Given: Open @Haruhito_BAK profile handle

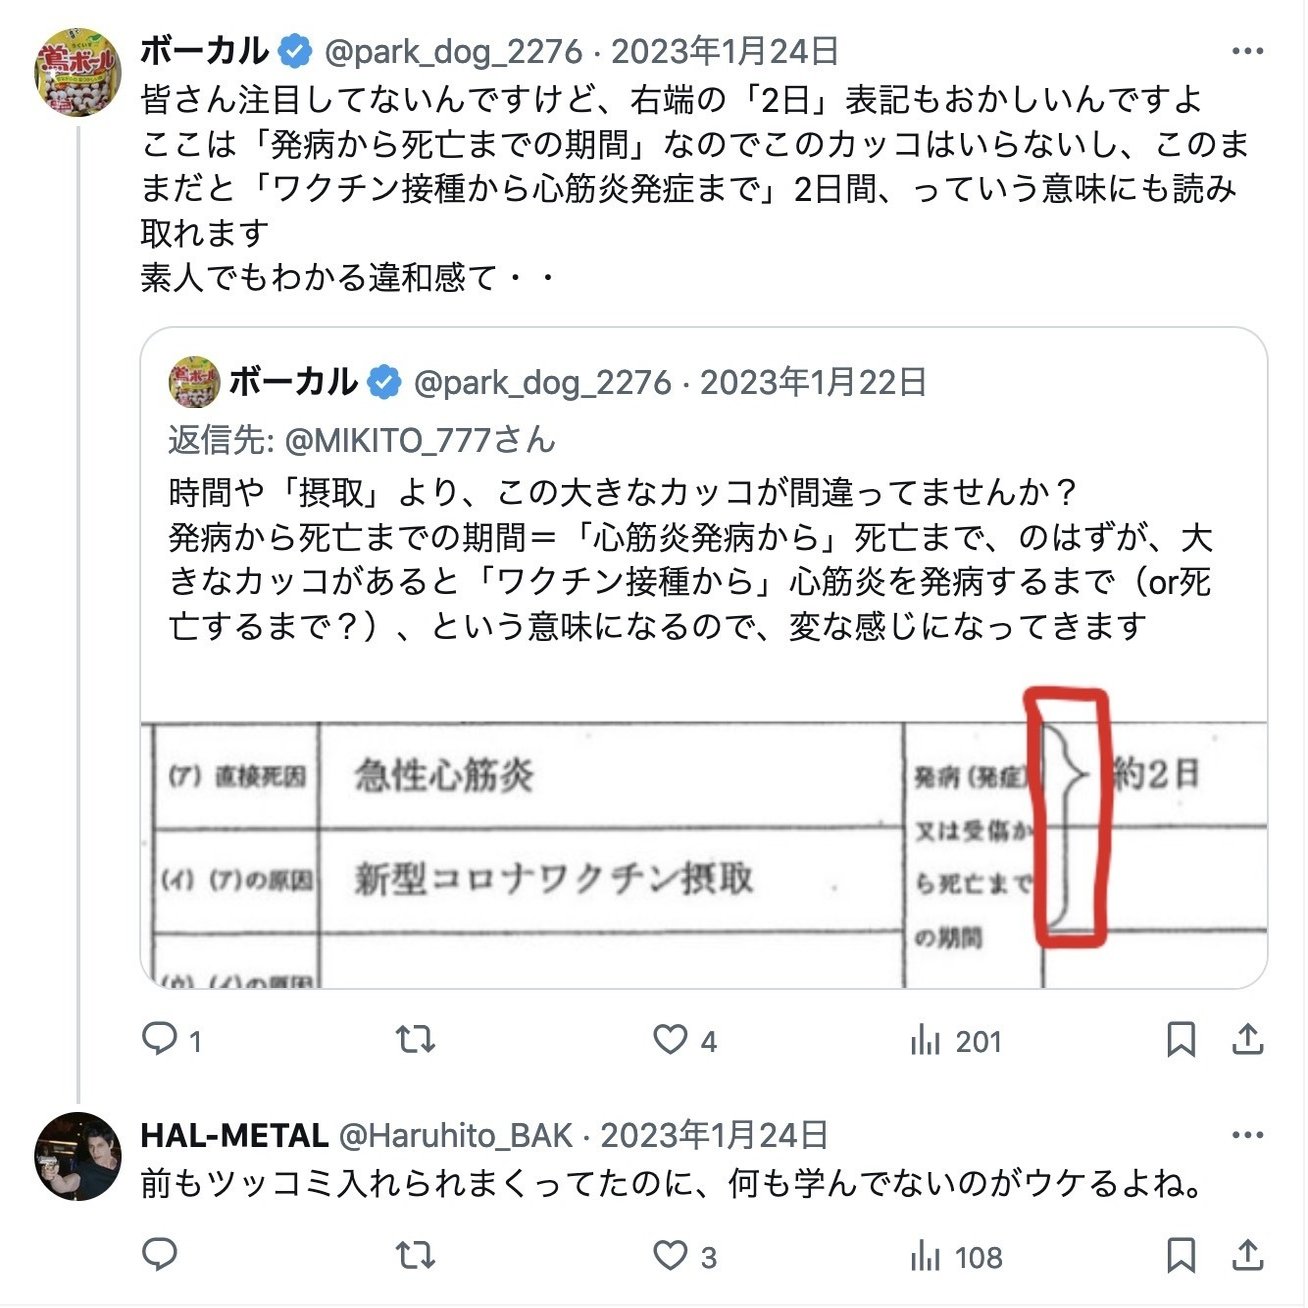Looking at the screenshot, I should pos(456,1135).
